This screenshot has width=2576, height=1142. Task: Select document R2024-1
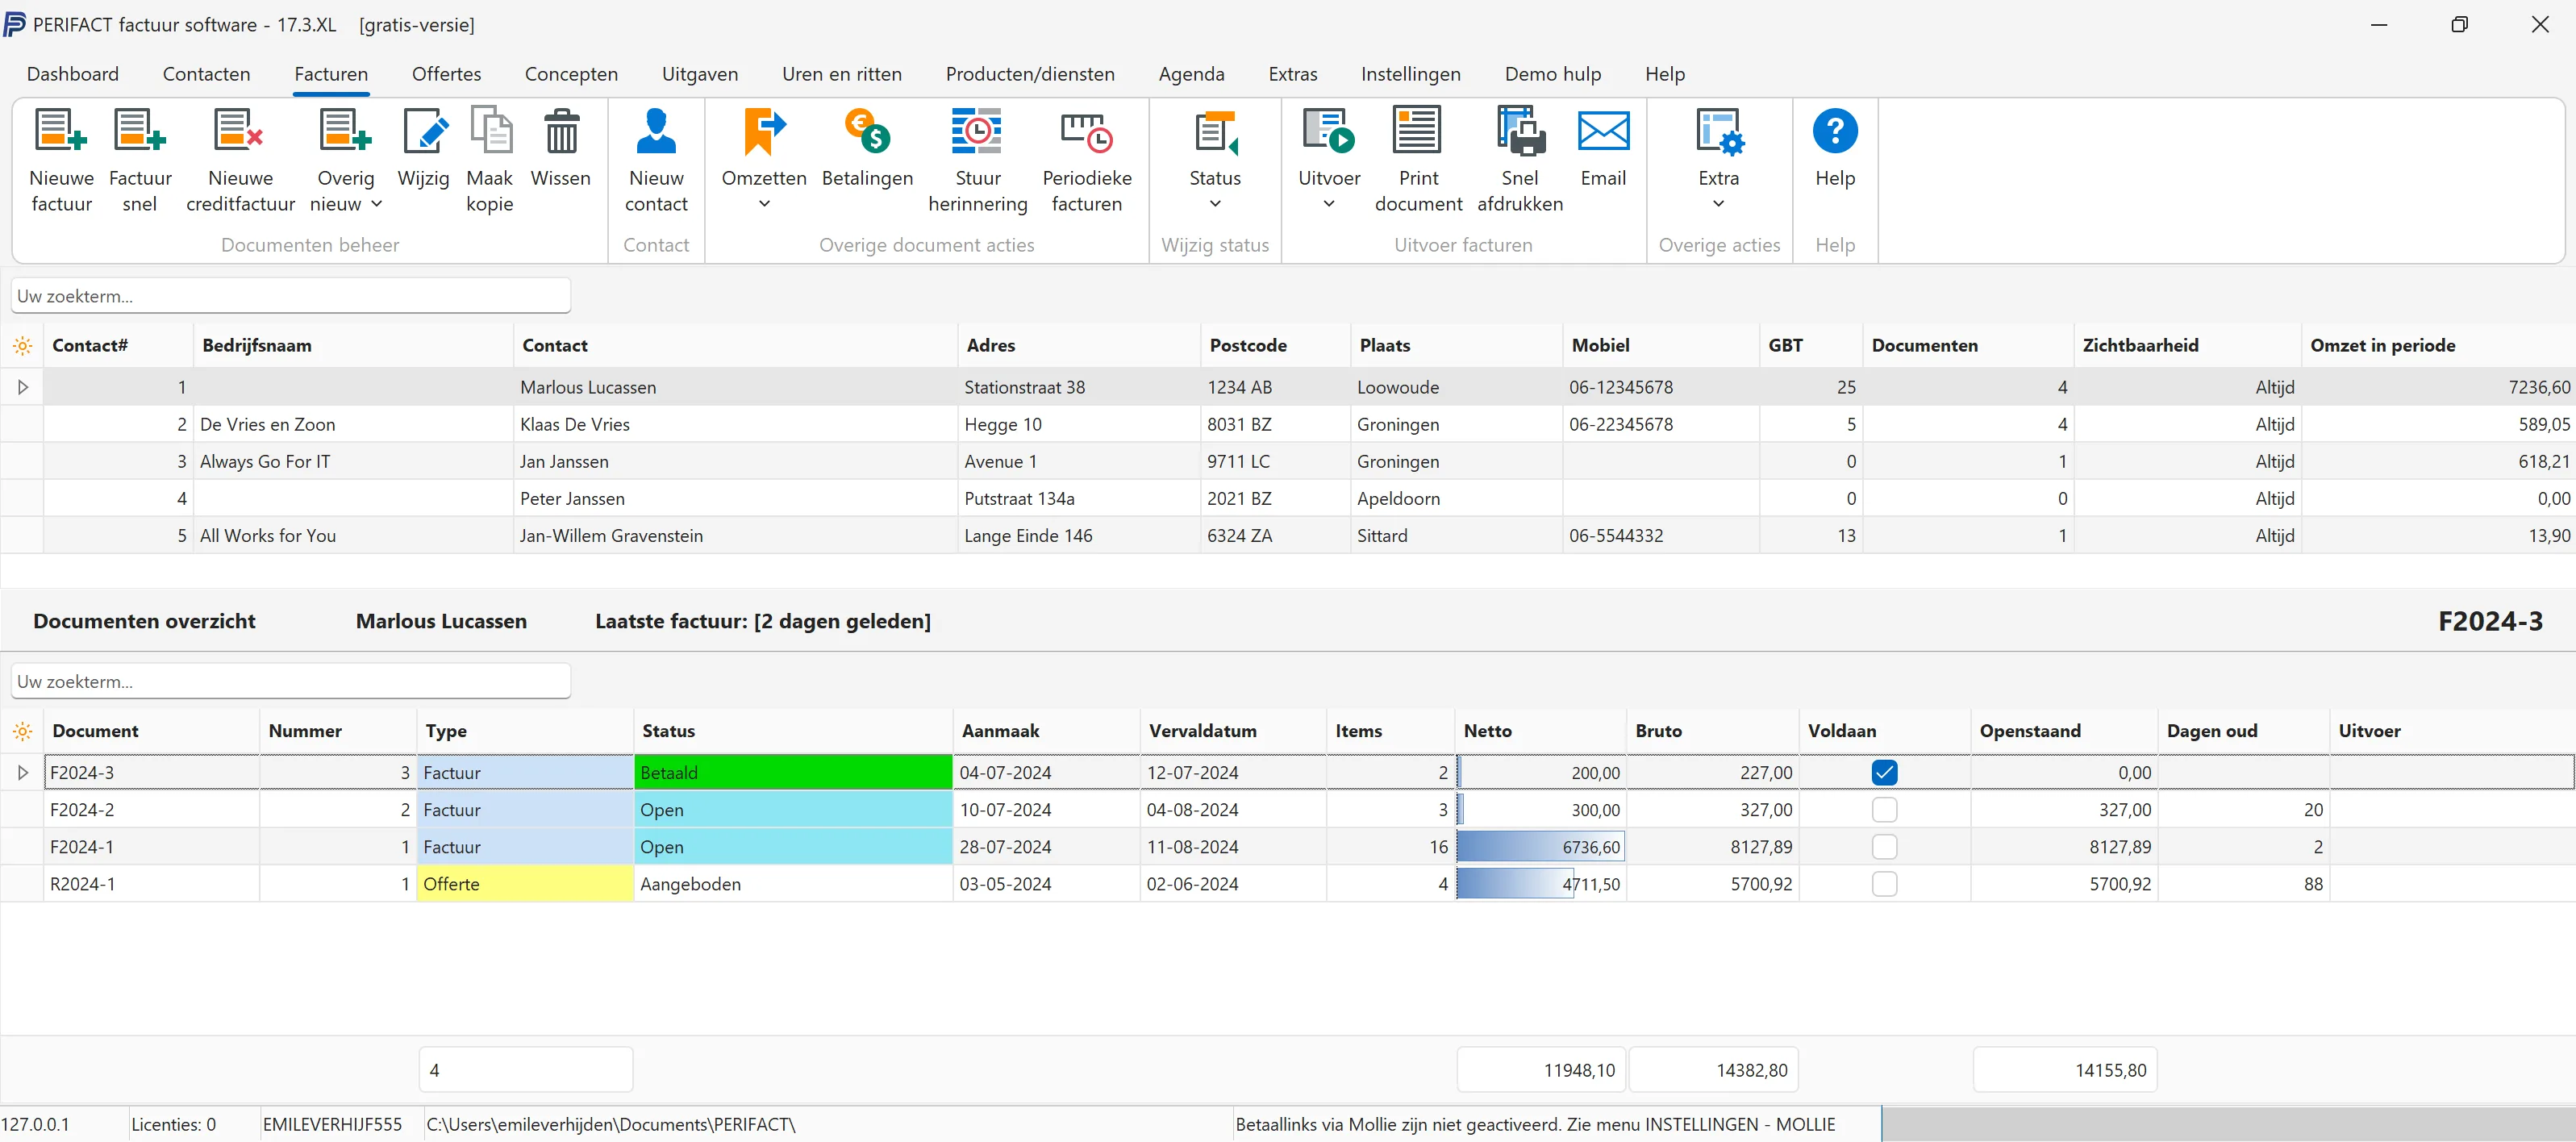point(1288,884)
